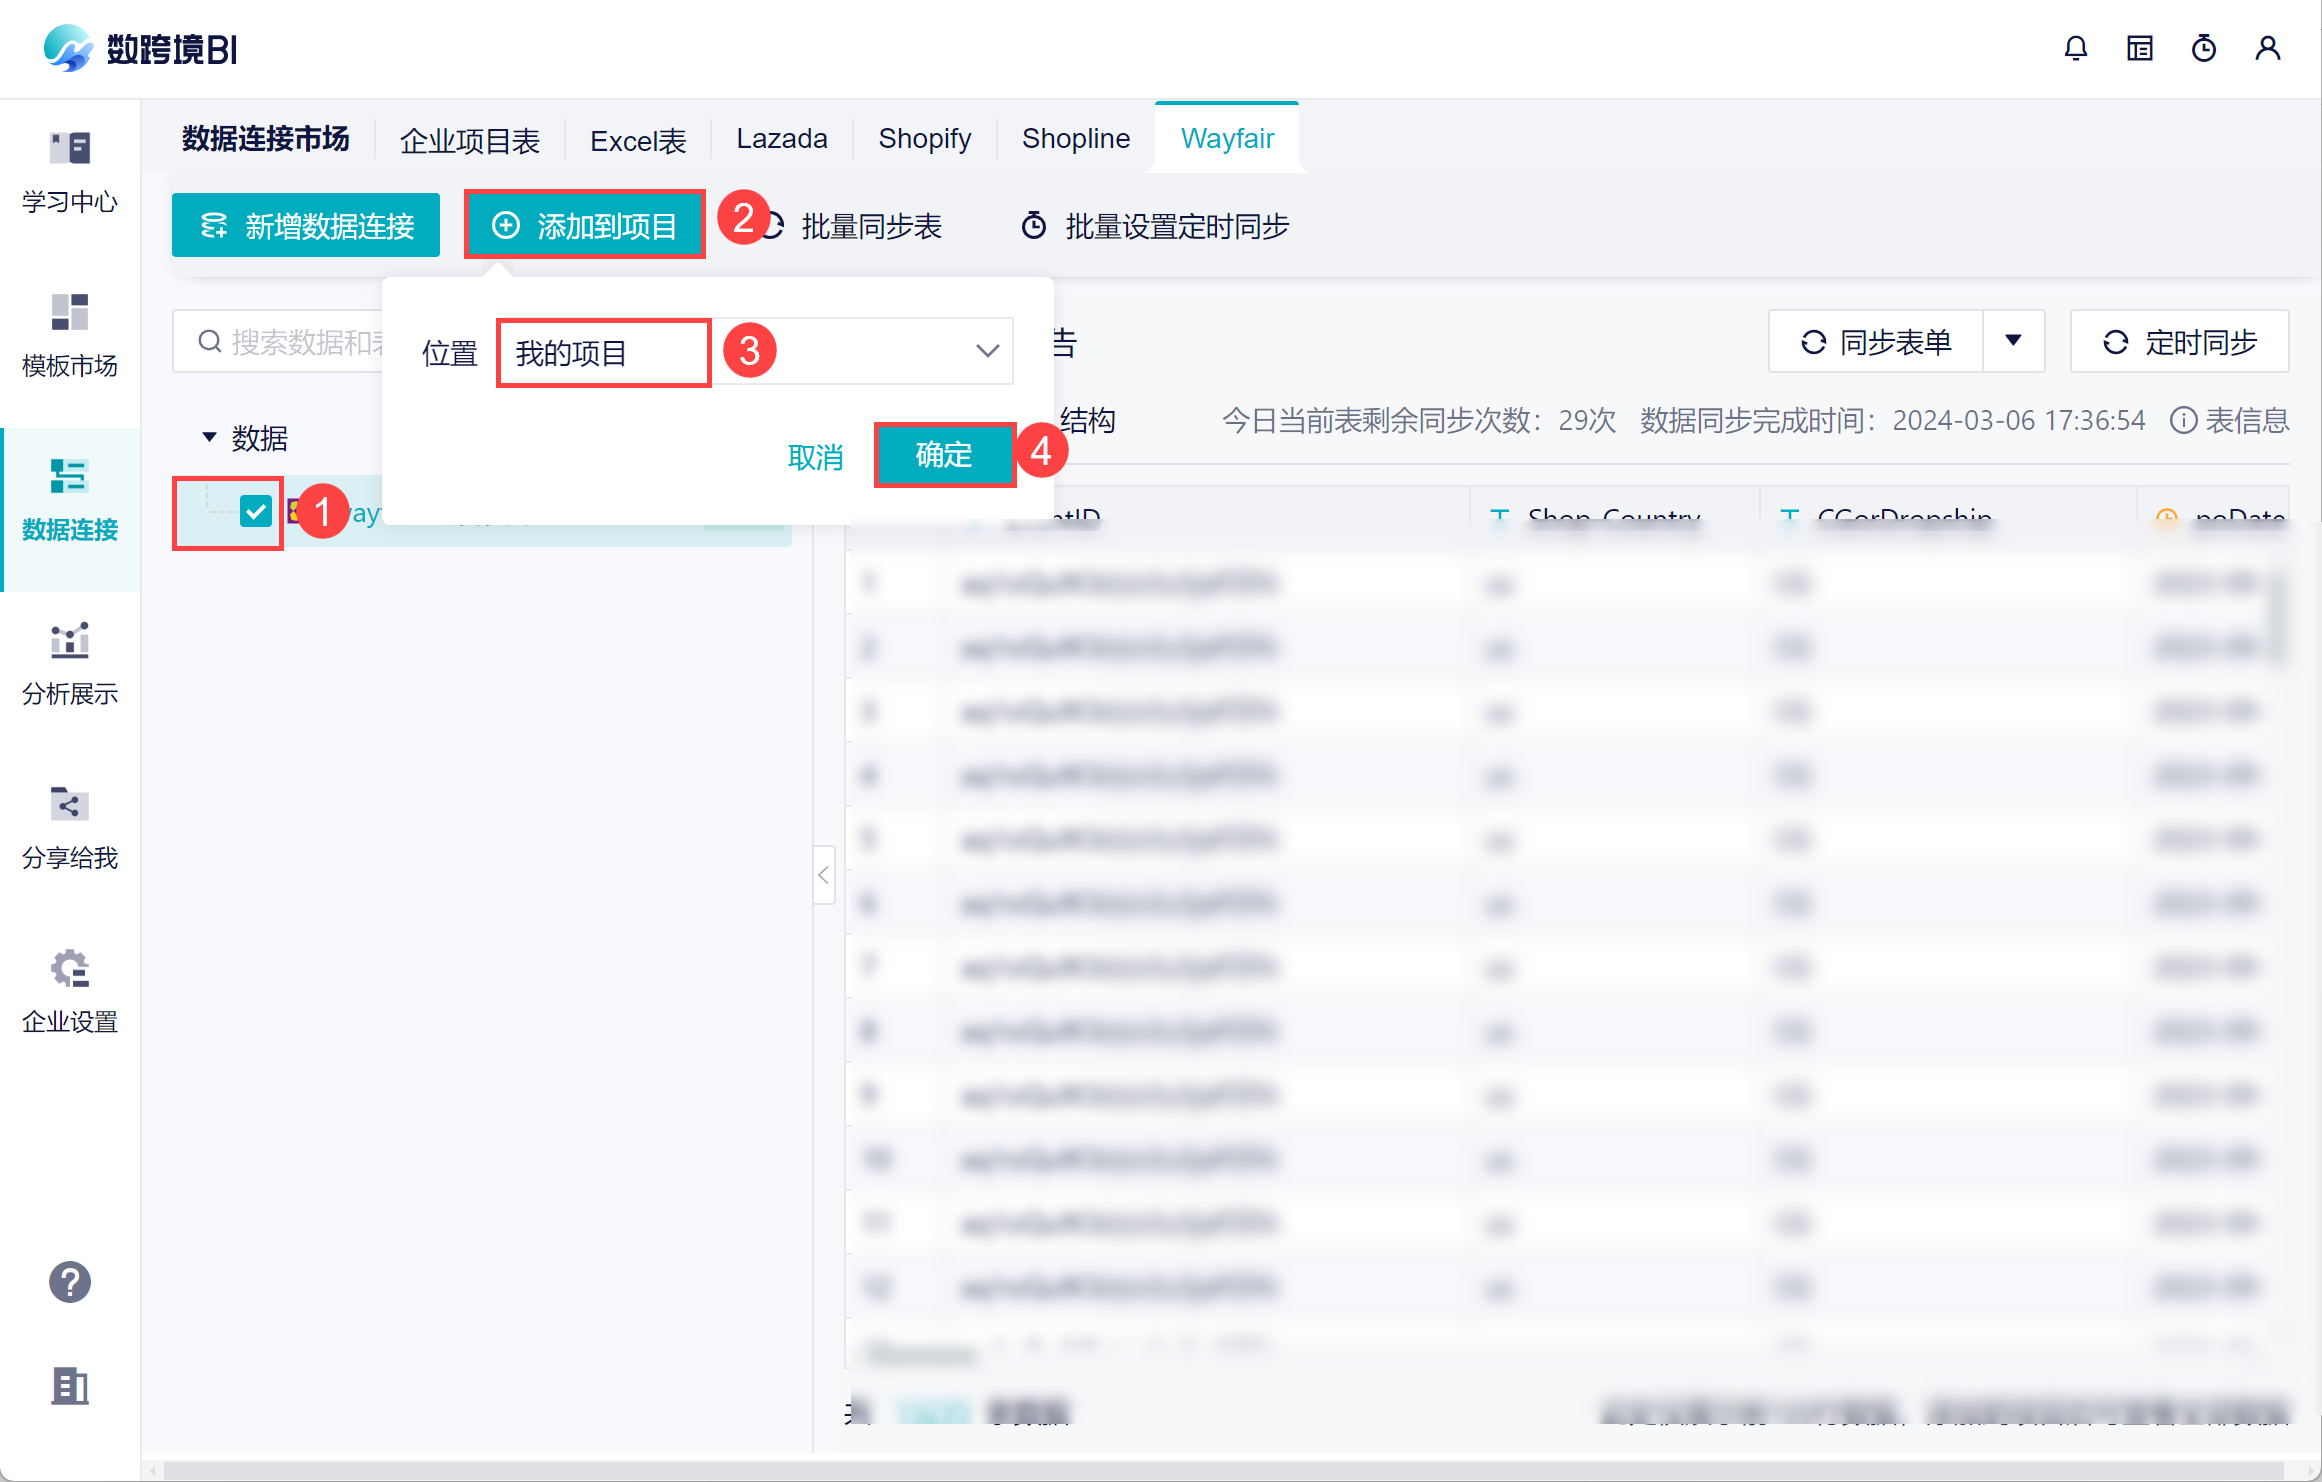Viewport: 2322px width, 1482px height.
Task: Click the notification bell icon
Action: tap(2075, 48)
